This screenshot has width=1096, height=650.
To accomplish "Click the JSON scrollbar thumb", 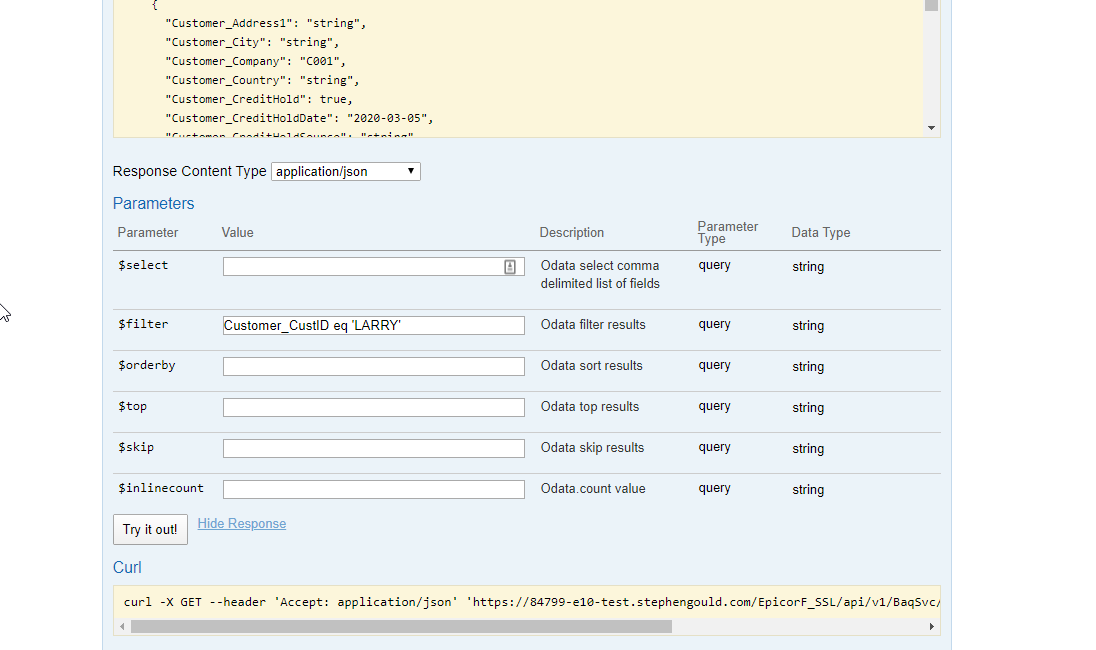I will tap(931, 6).
